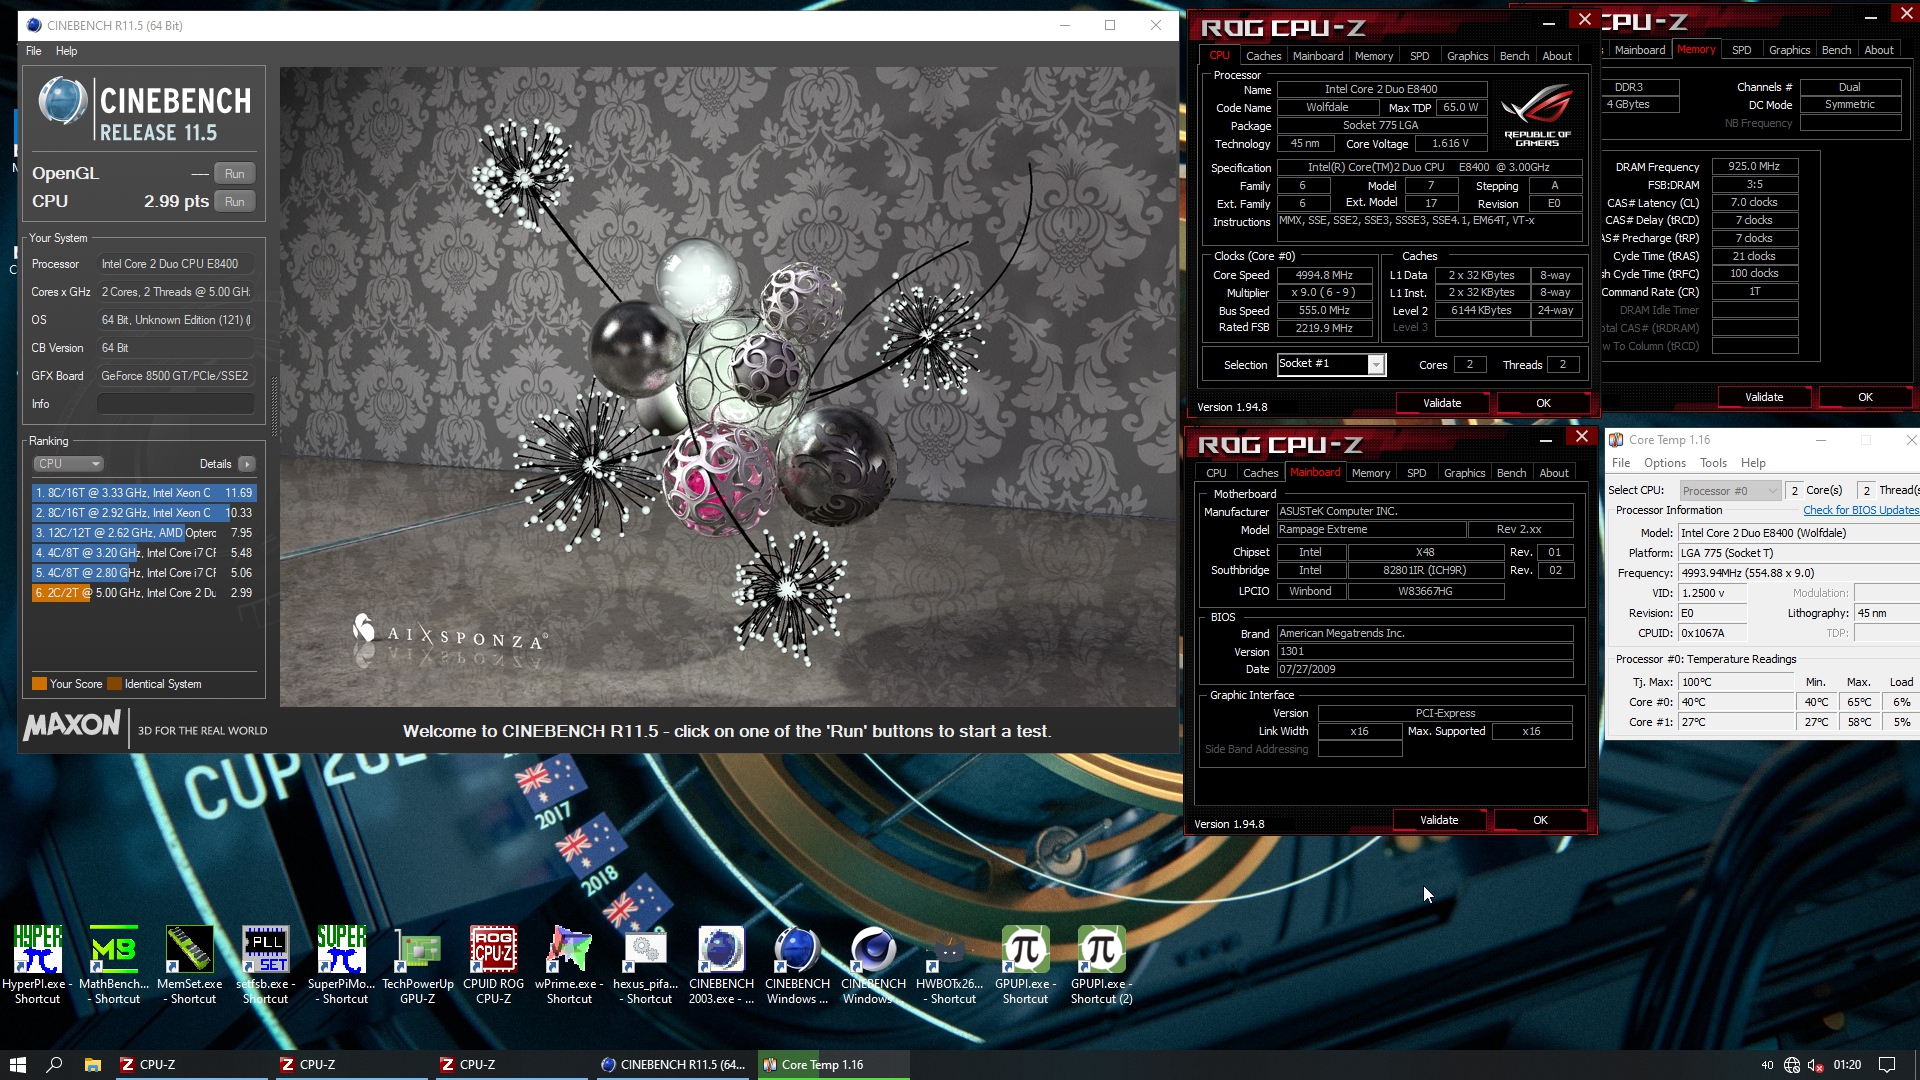The width and height of the screenshot is (1920, 1080).
Task: Switch to Core Temp taskbar item
Action: (833, 1064)
